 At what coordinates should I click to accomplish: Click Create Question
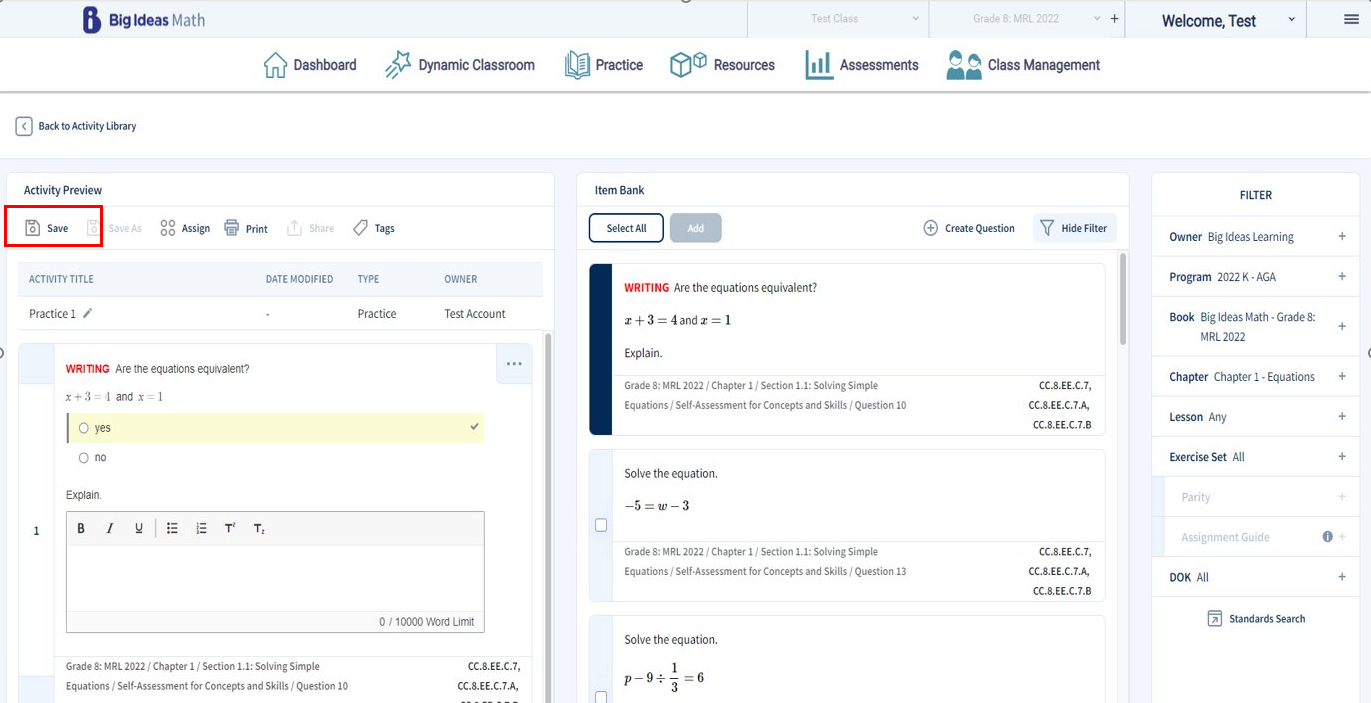[x=968, y=228]
